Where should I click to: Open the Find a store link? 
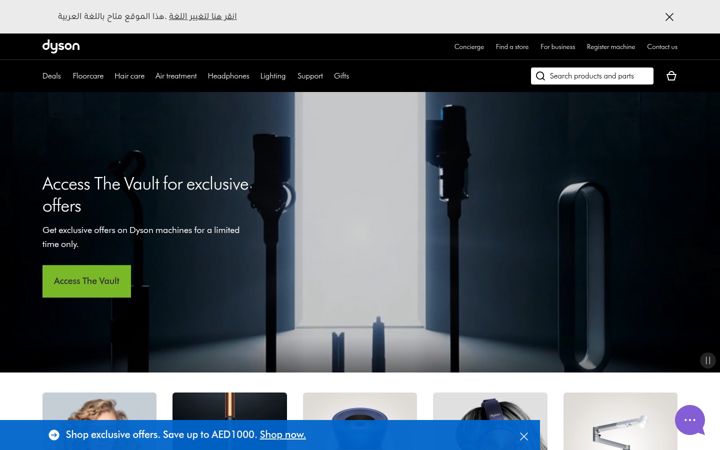pos(512,47)
